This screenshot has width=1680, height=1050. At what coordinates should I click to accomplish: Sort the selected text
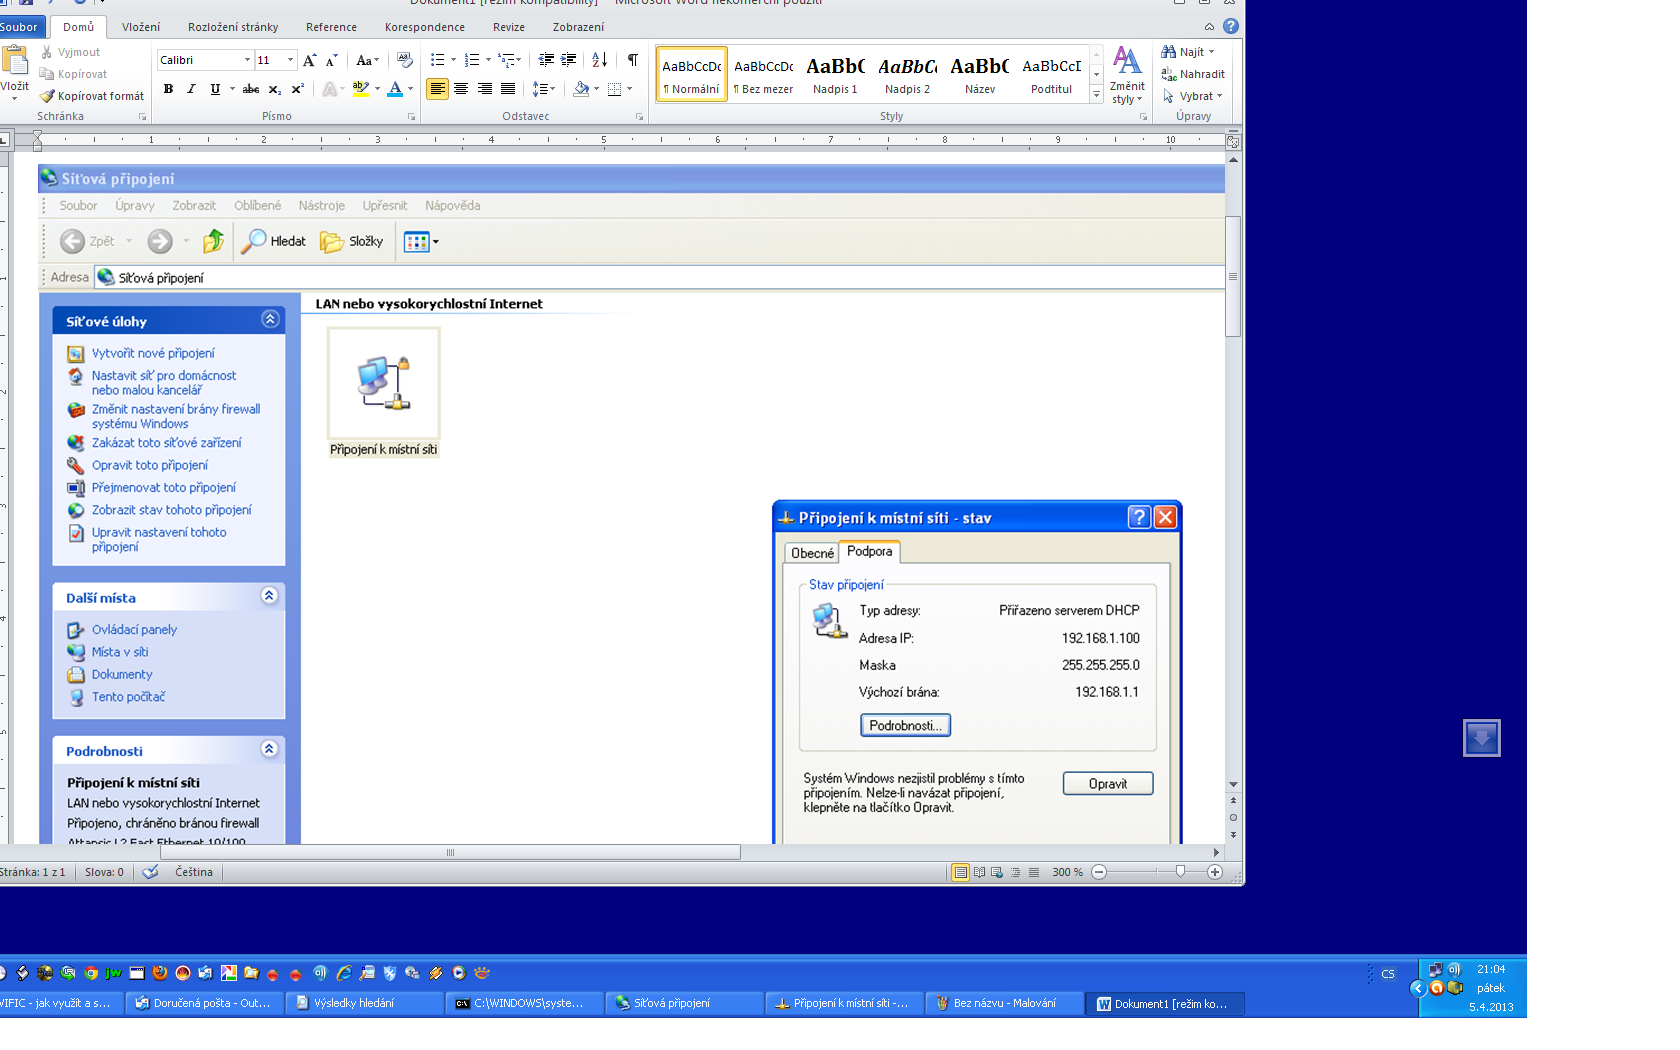(600, 60)
